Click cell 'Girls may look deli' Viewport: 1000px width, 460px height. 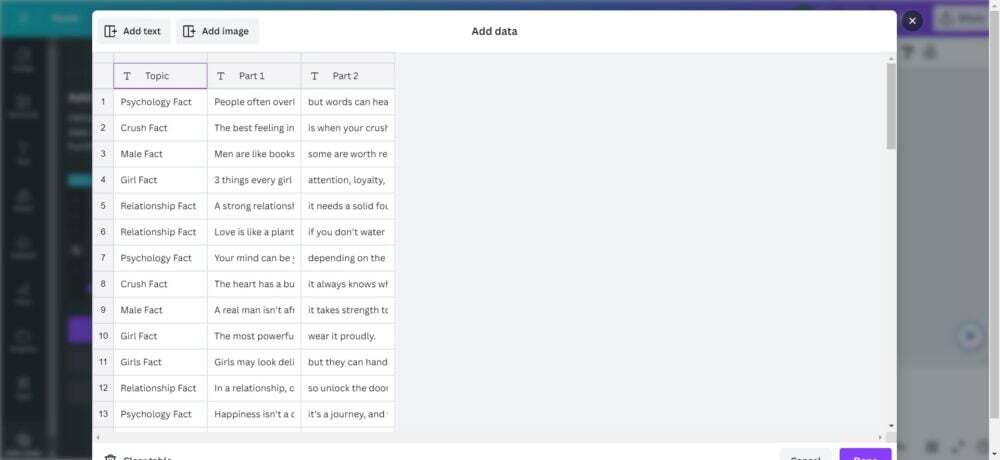pos(254,362)
